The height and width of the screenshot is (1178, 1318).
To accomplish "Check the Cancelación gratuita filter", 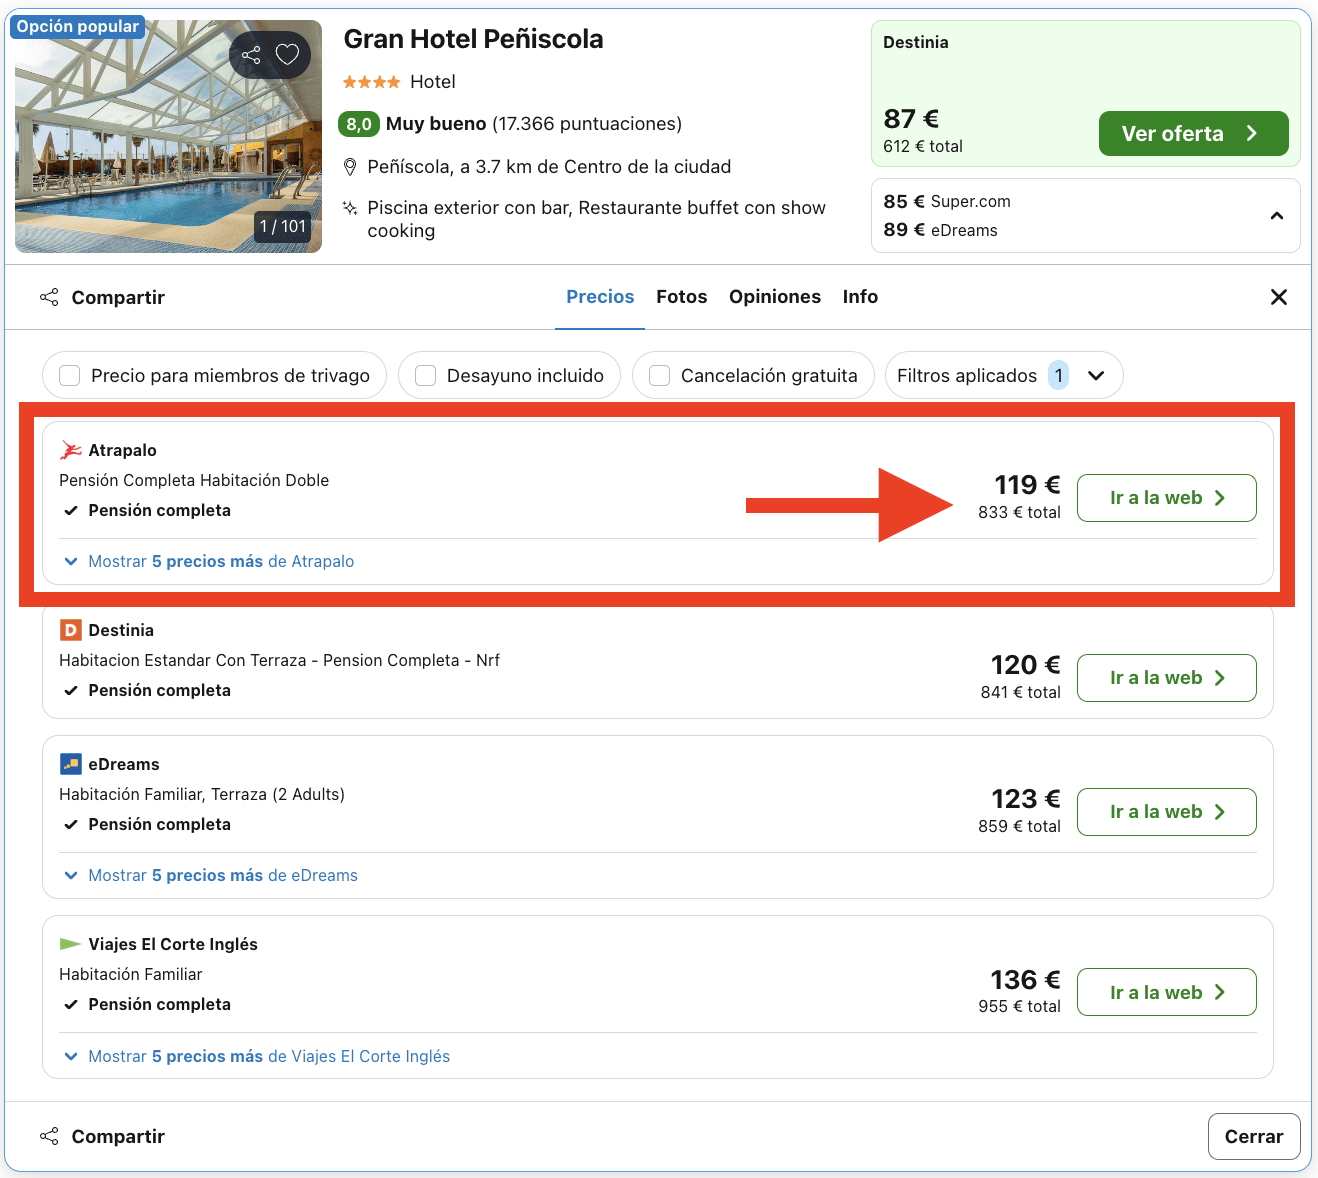I will pyautogui.click(x=660, y=376).
